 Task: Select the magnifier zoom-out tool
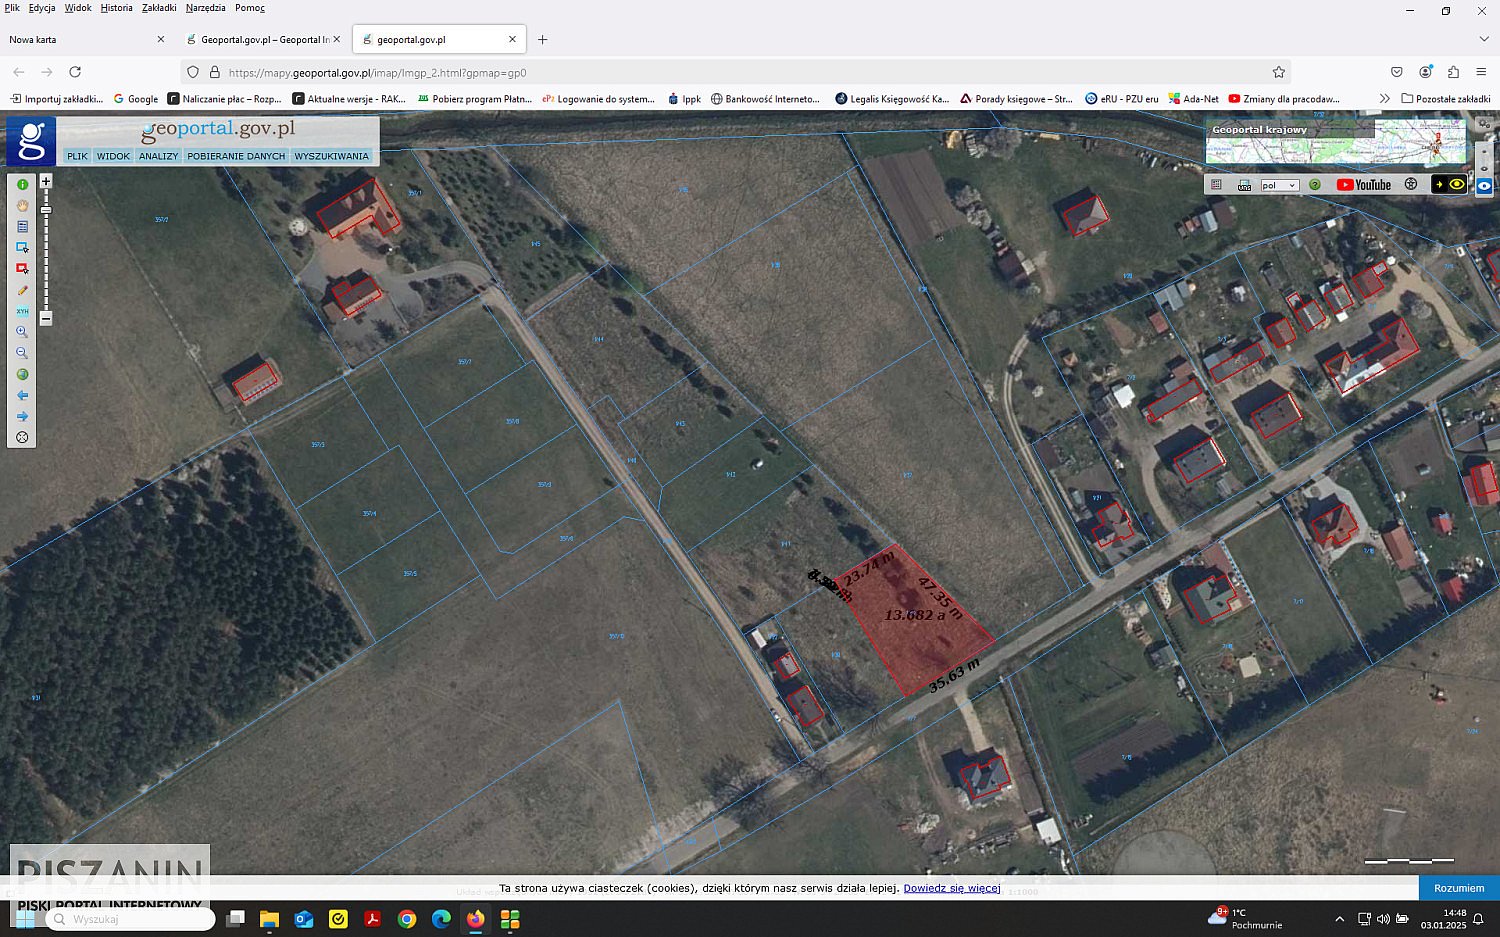(x=22, y=353)
